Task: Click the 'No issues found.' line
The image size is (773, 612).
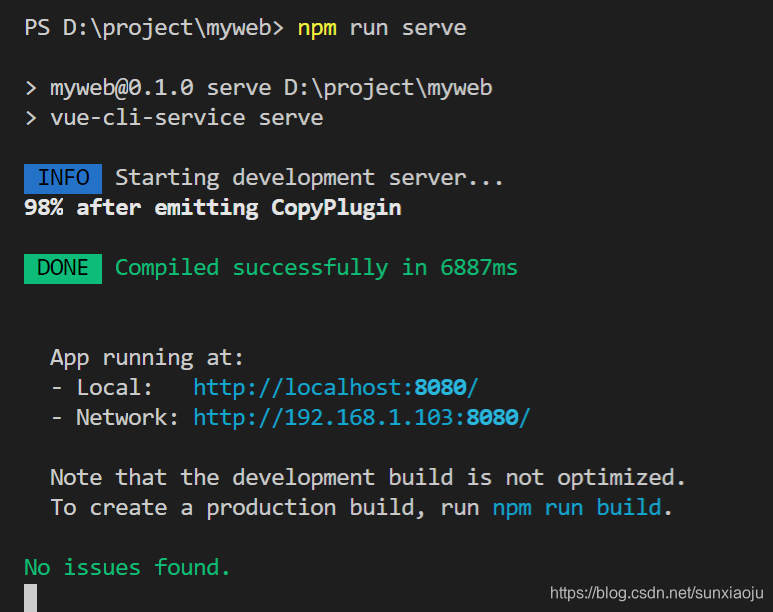Action: (127, 568)
